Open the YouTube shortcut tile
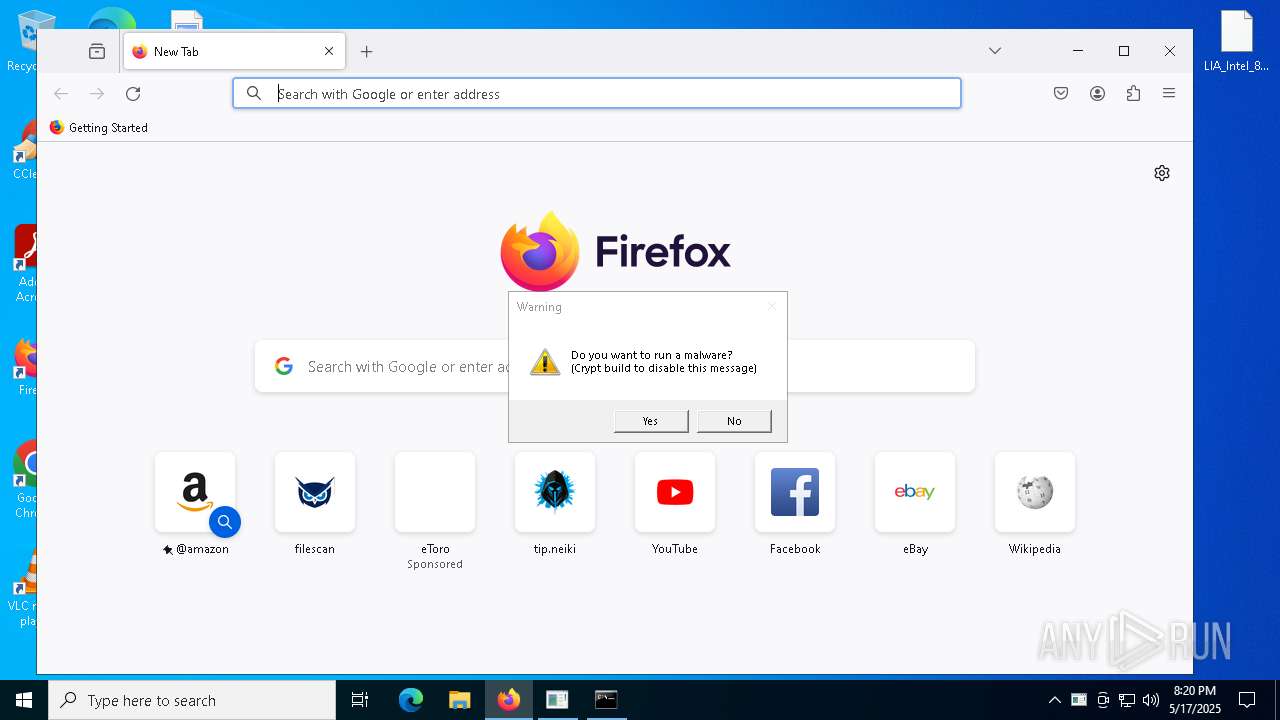Screen dimensions: 1280x720 point(675,492)
